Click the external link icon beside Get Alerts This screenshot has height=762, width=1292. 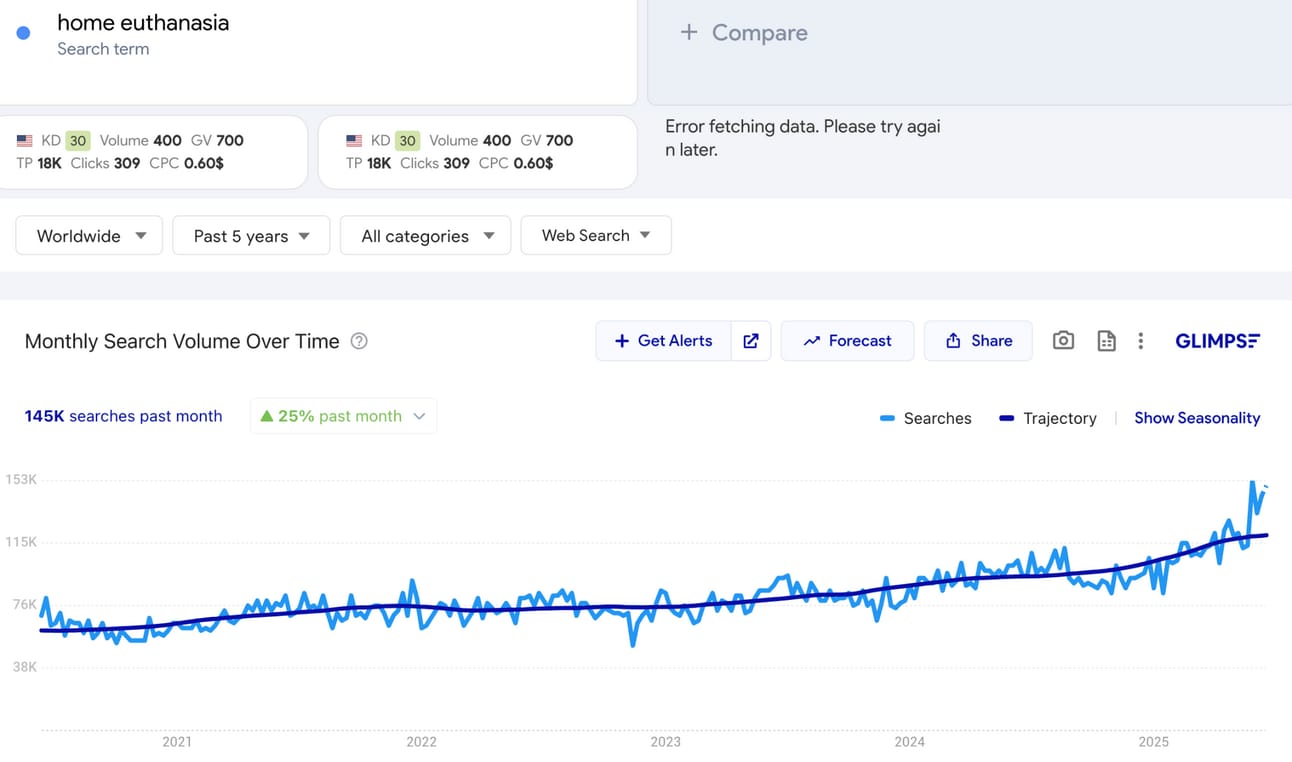tap(751, 341)
